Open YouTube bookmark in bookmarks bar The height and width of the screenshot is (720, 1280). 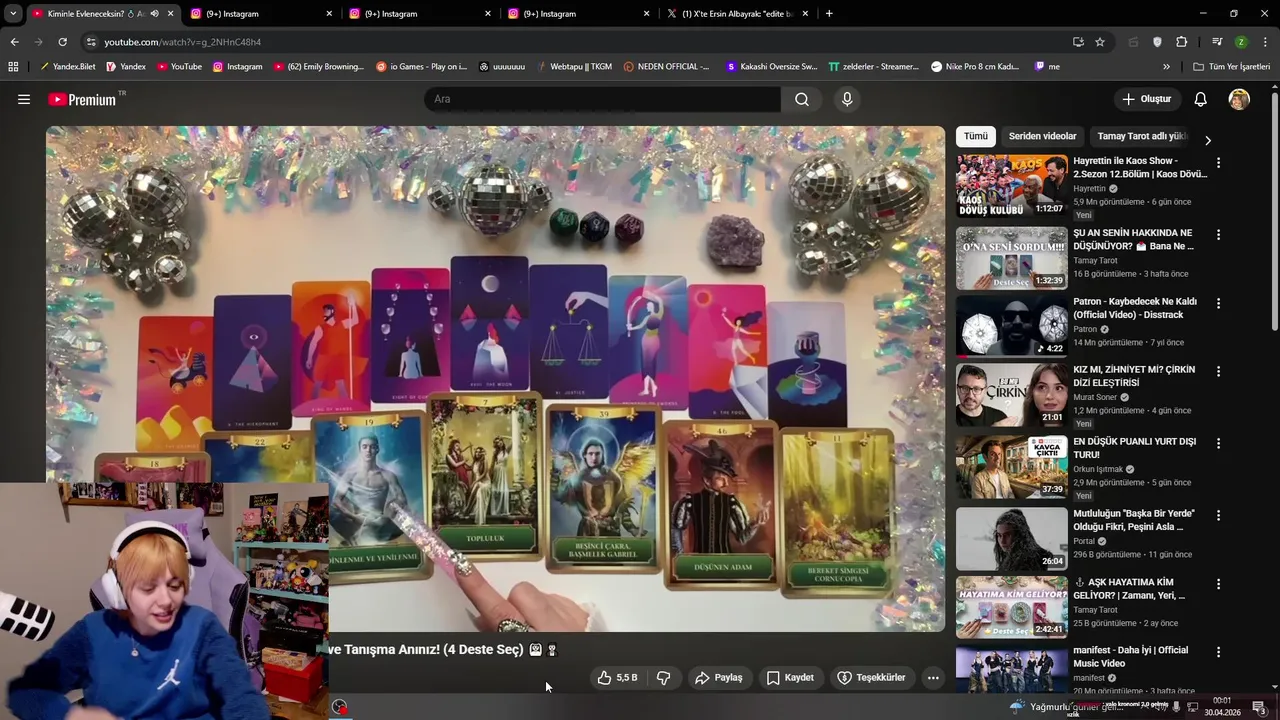point(178,67)
